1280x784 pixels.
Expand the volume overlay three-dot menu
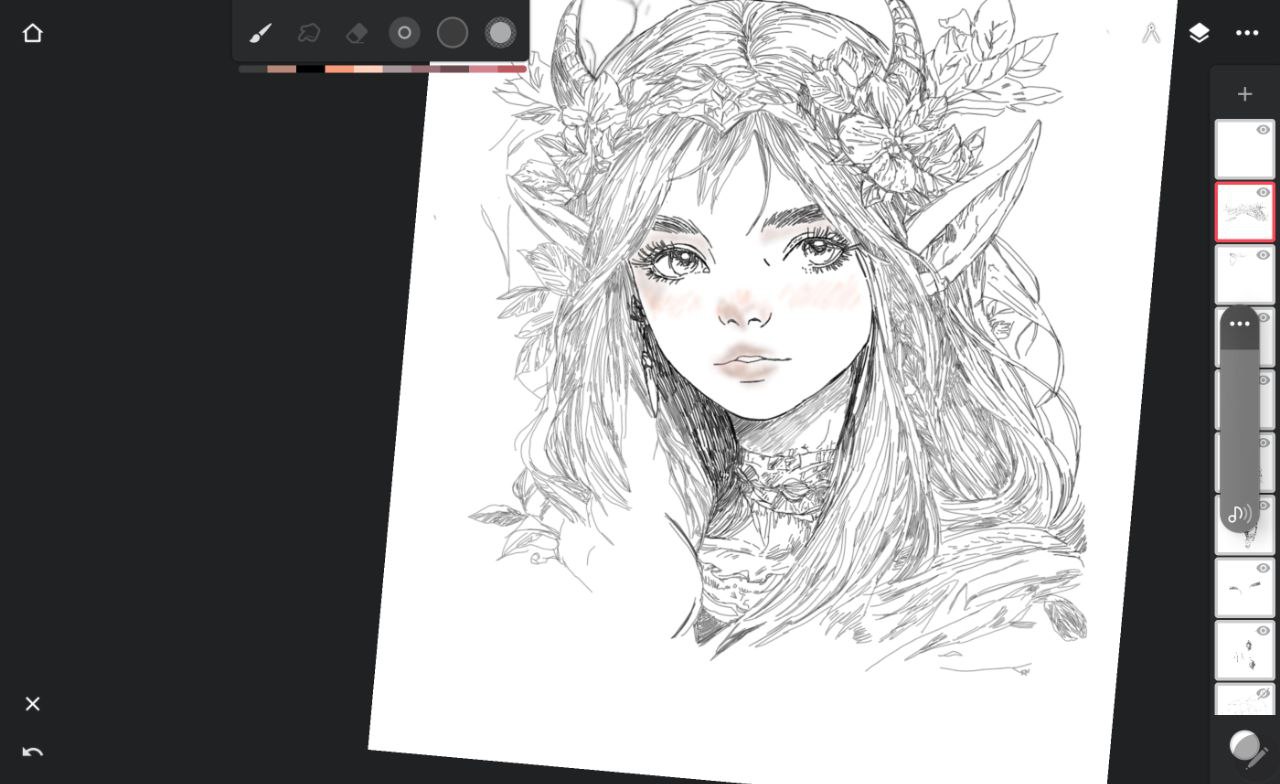(1240, 324)
